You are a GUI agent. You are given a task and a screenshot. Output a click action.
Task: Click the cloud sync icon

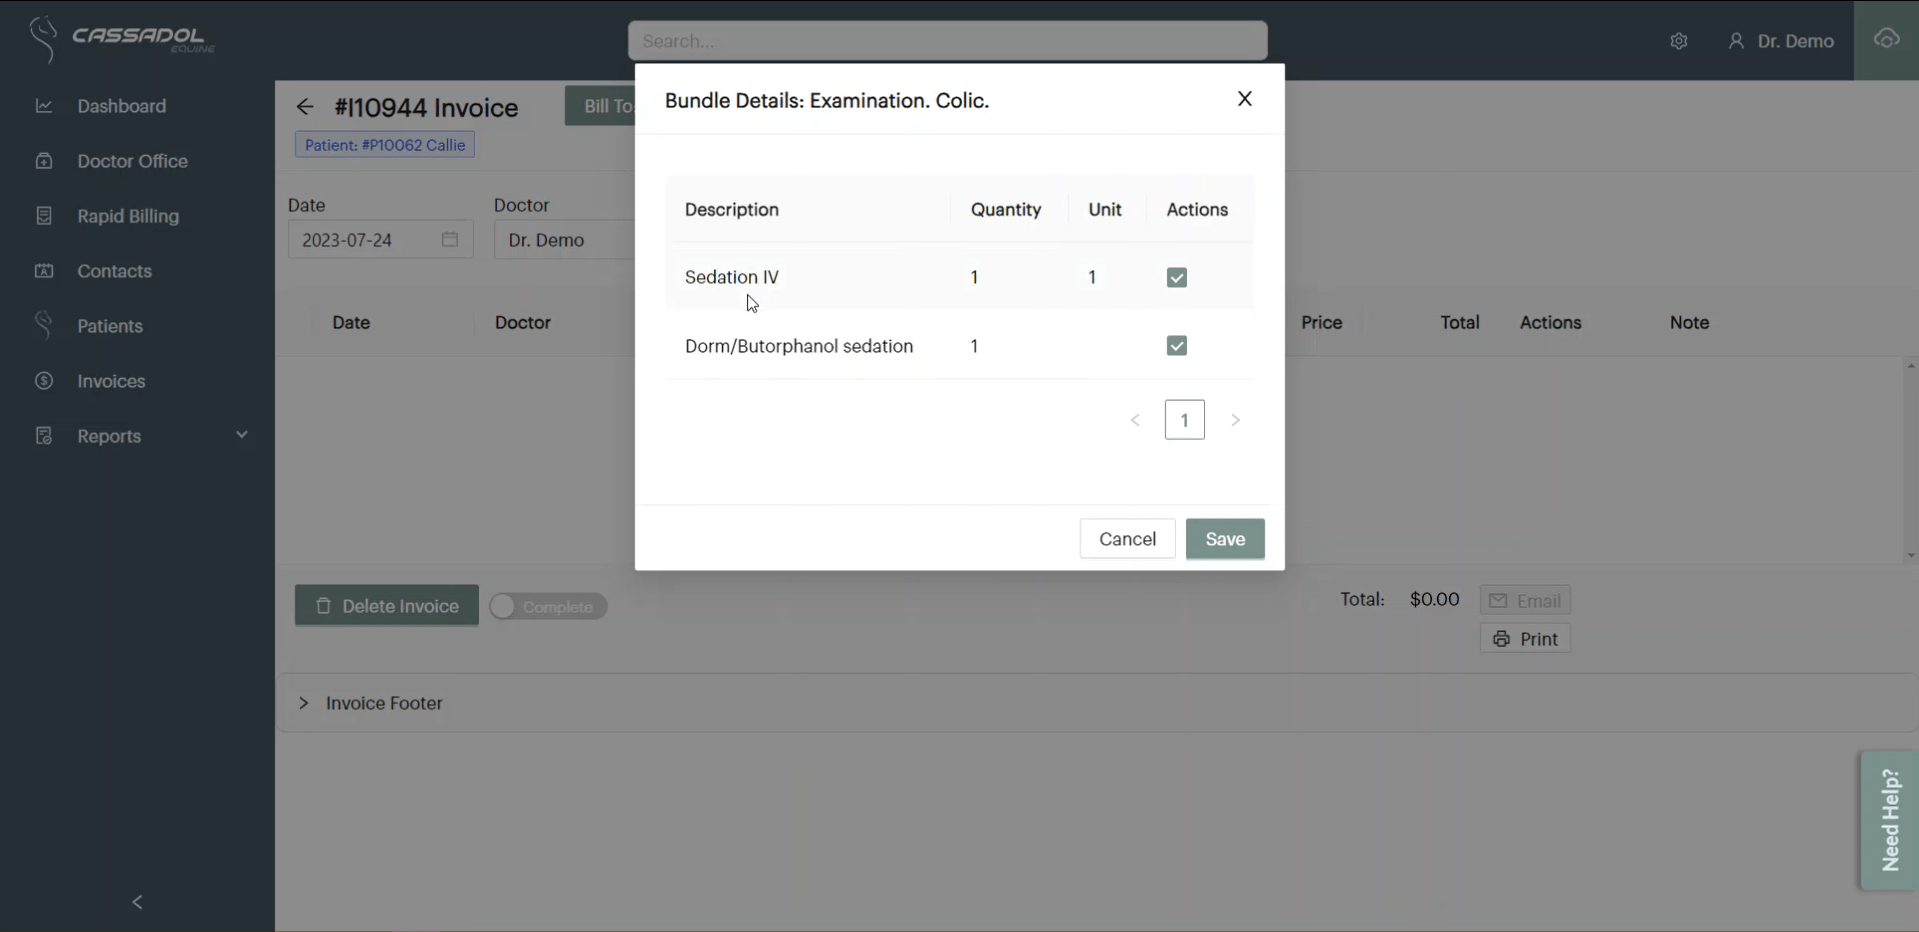(x=1886, y=39)
